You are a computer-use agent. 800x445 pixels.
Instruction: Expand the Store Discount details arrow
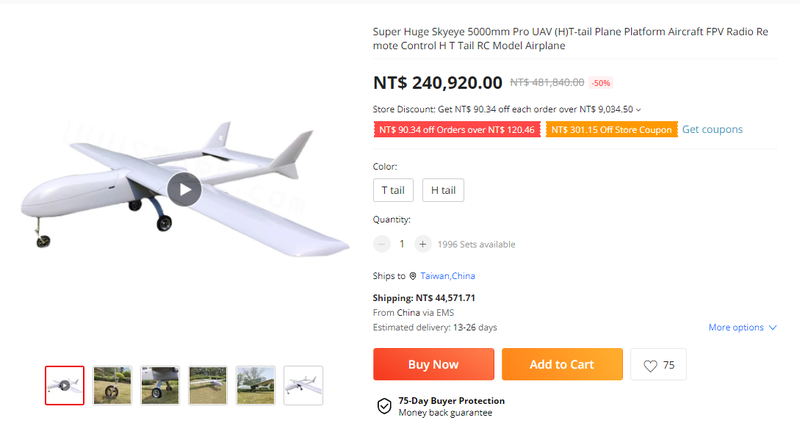tap(639, 110)
